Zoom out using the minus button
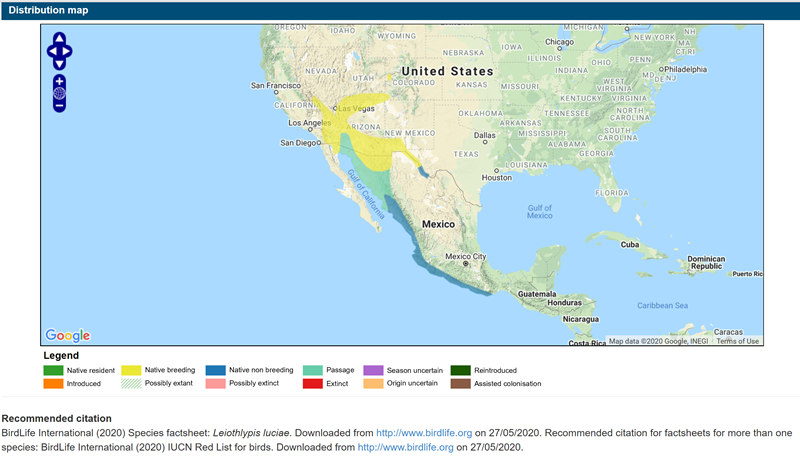This screenshot has width=800, height=456. point(59,107)
